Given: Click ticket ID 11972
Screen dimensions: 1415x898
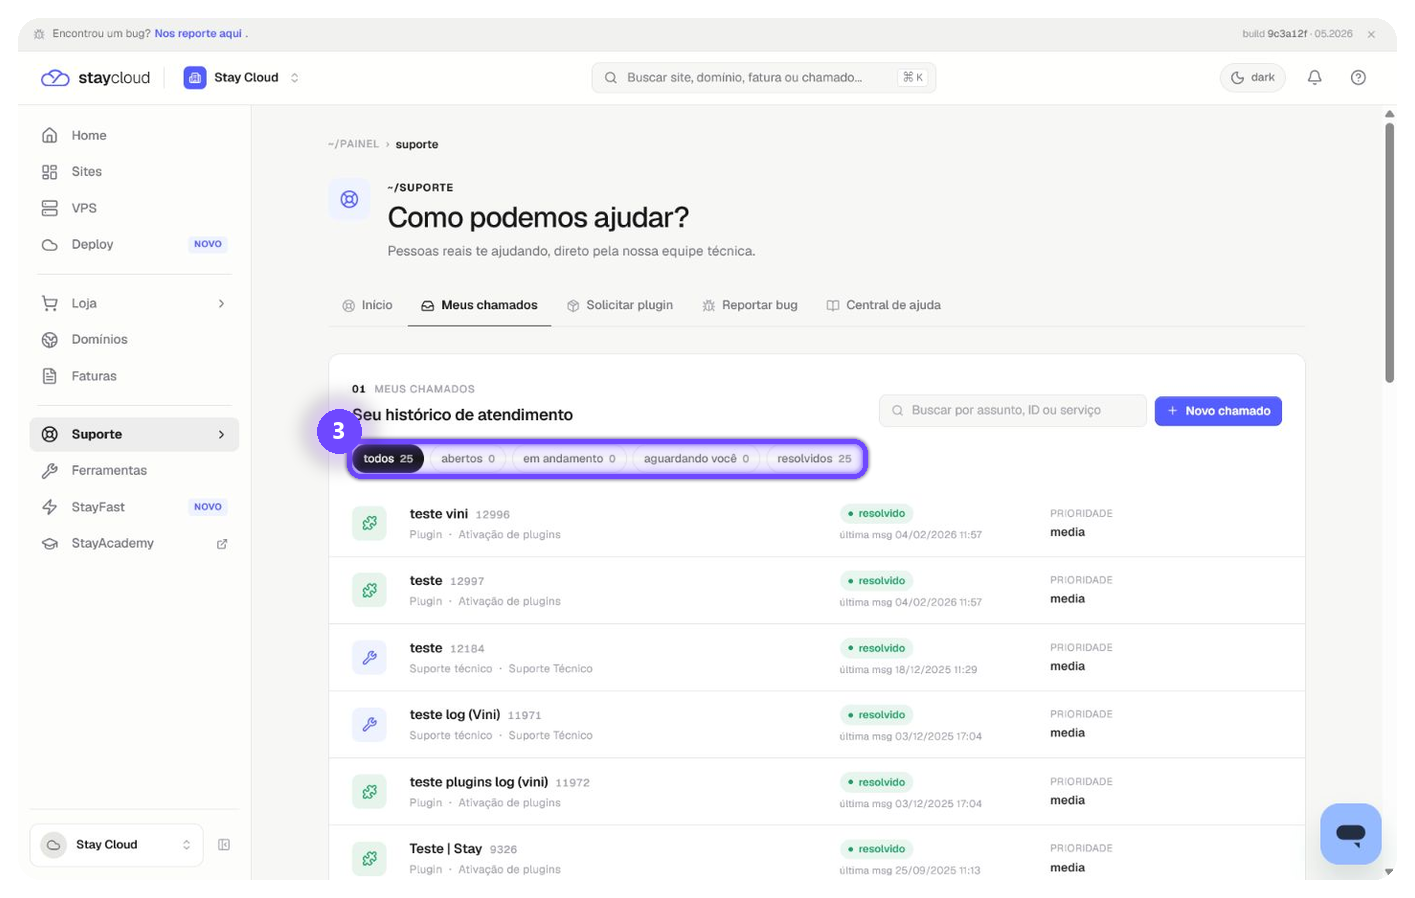Looking at the screenshot, I should [x=572, y=783].
